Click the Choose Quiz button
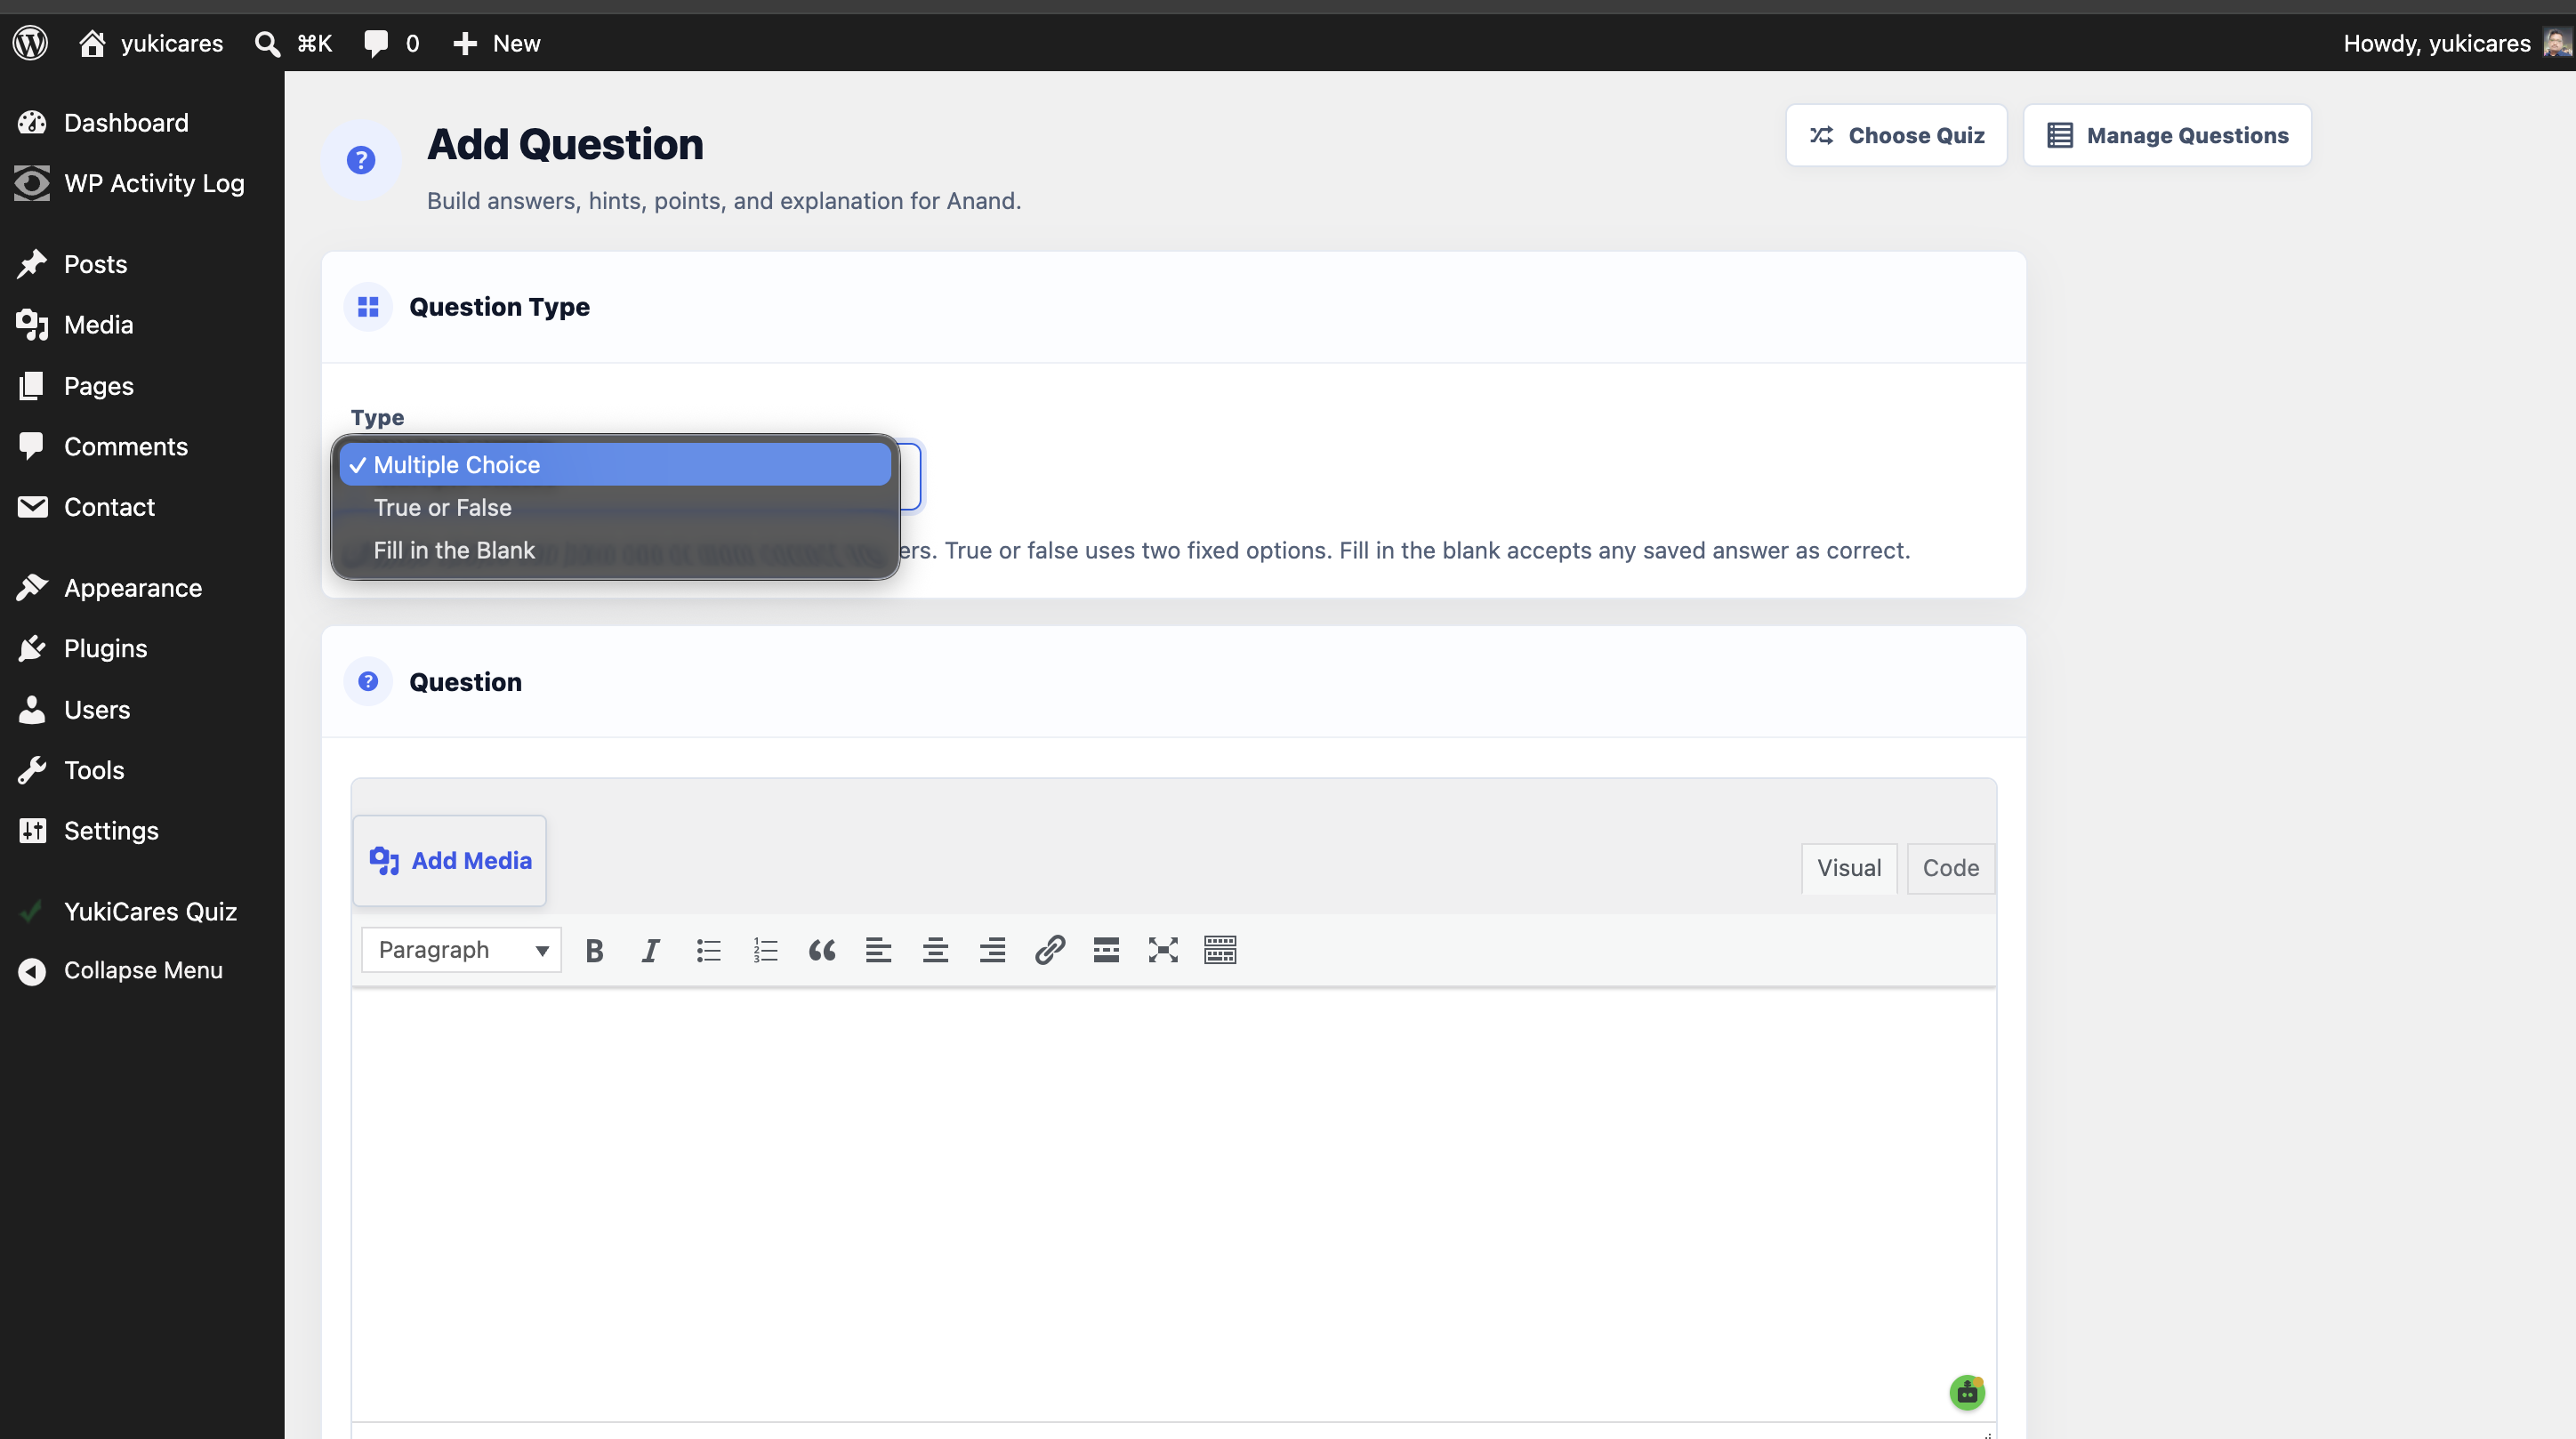This screenshot has height=1439, width=2576. [1896, 135]
